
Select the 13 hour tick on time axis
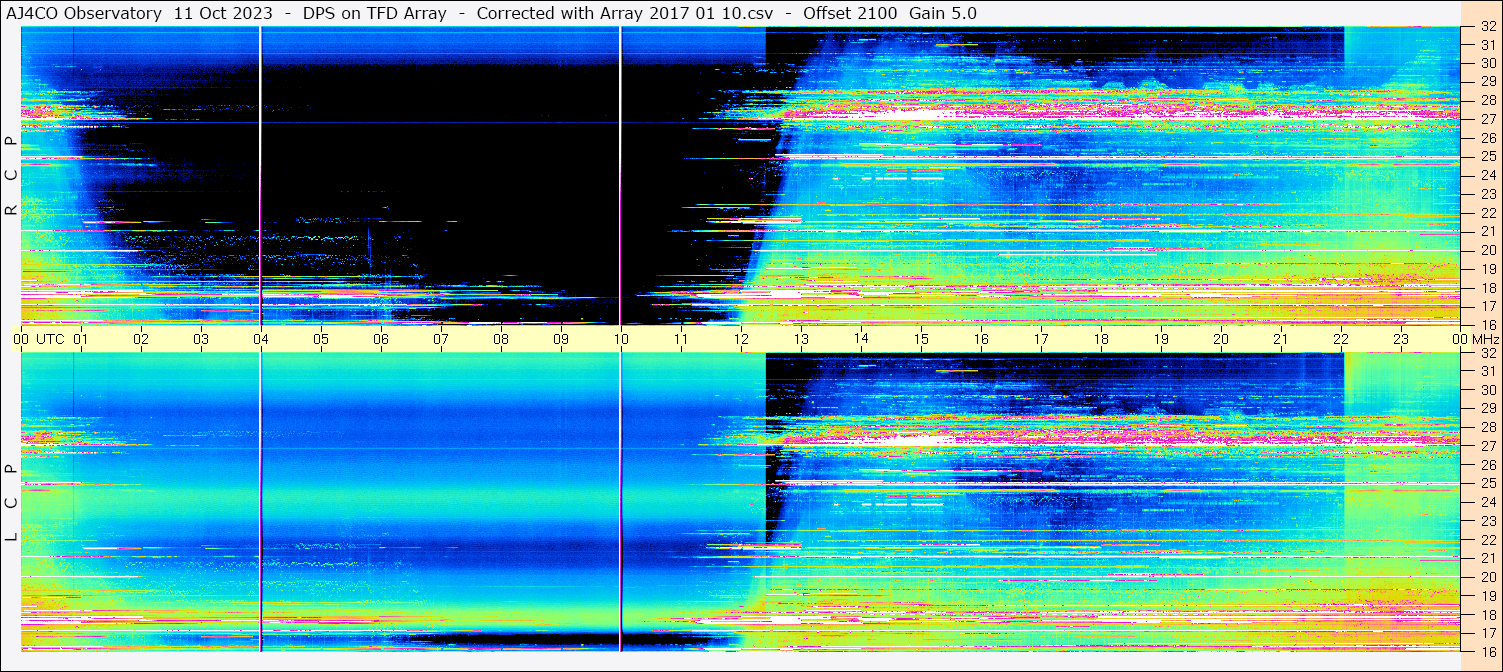[x=801, y=339]
